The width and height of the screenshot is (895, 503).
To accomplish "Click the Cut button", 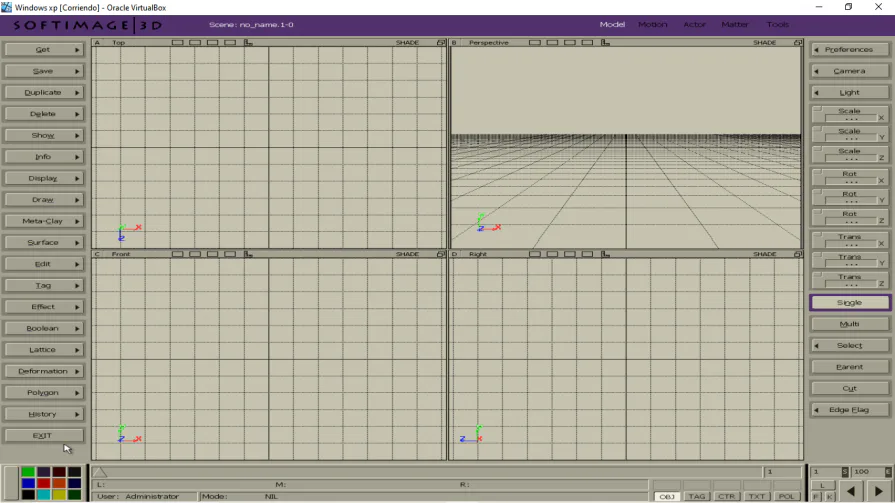I will coord(849,388).
